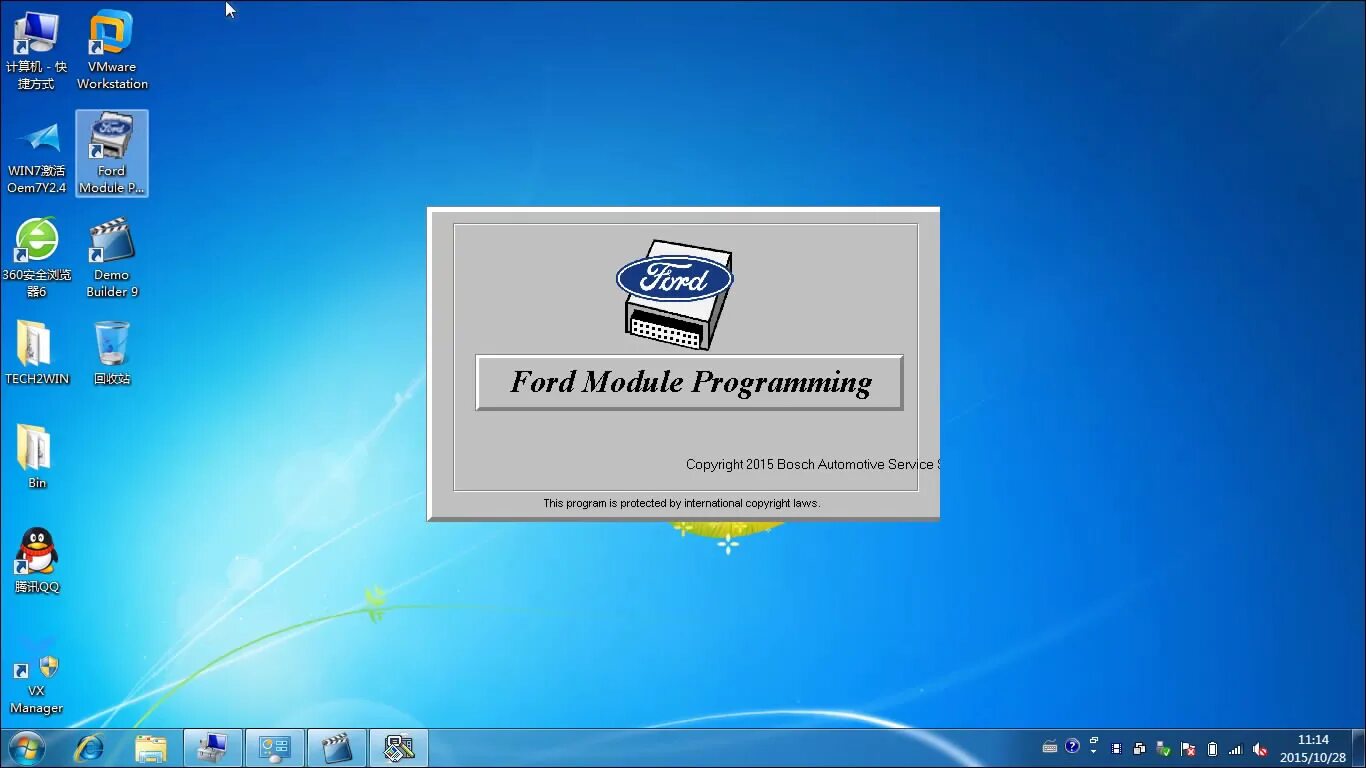Viewport: 1366px width, 768px height.
Task: Launch Internet Explorer from the taskbar
Action: (x=89, y=748)
